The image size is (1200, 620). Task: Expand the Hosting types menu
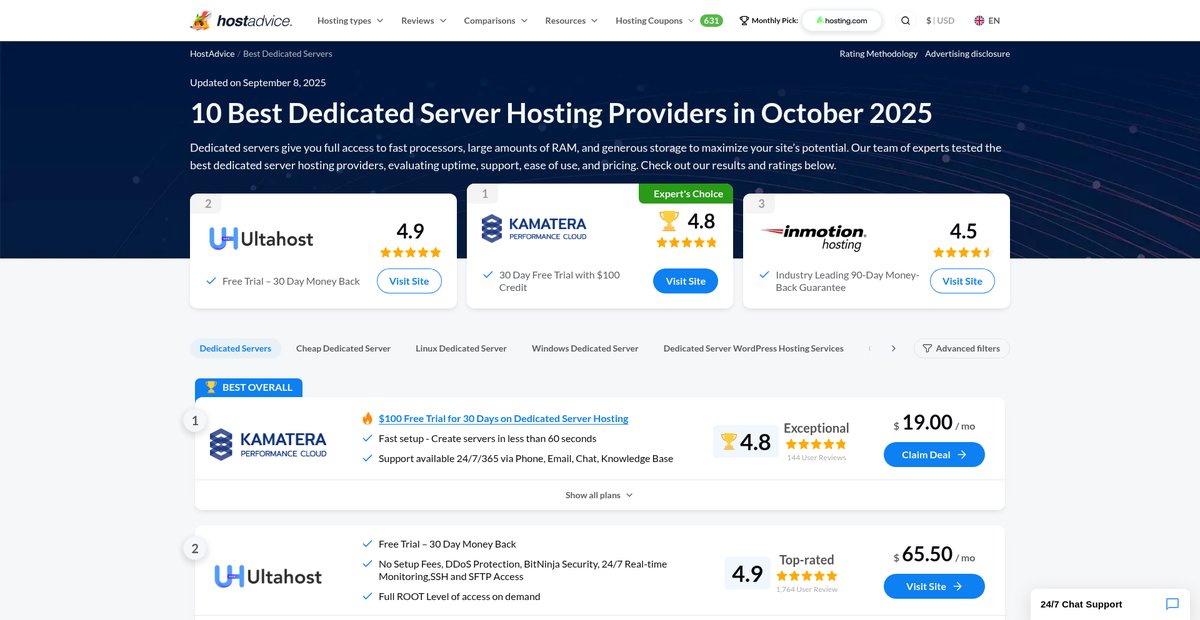pos(350,20)
